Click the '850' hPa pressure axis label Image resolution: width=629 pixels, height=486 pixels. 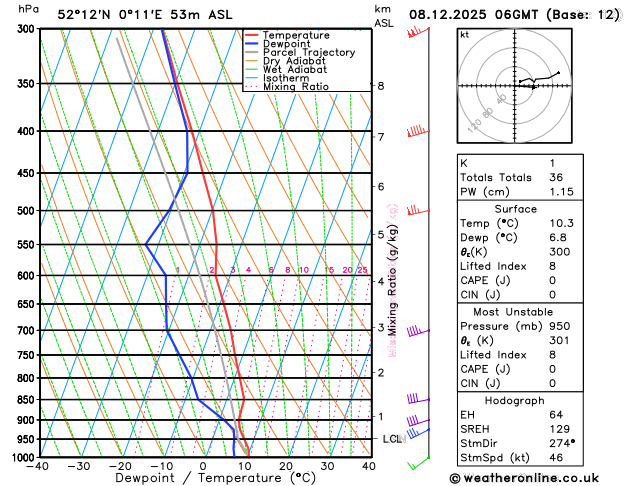tap(28, 400)
